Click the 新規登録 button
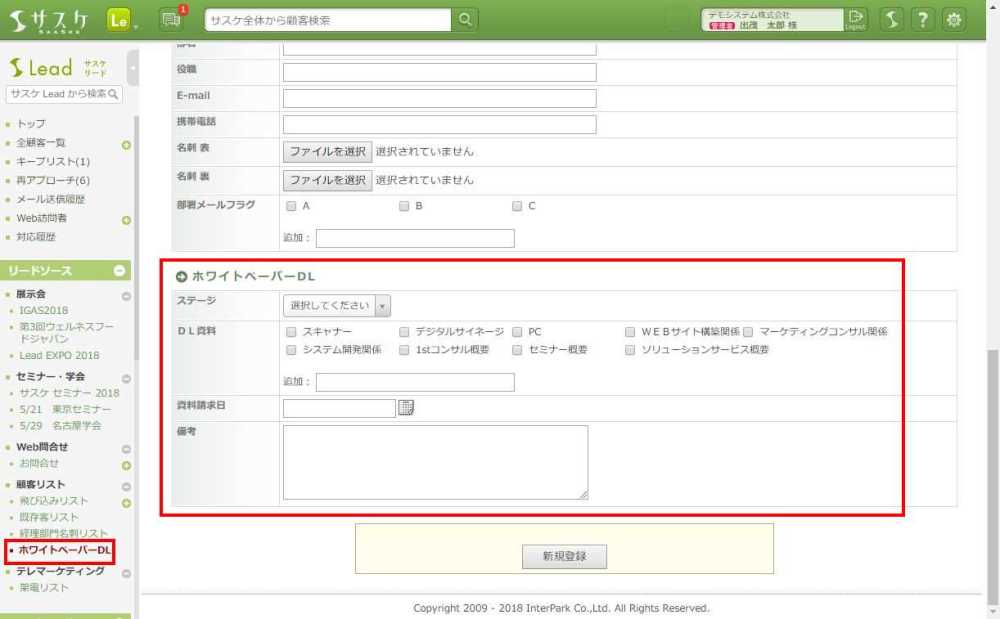The width and height of the screenshot is (1000, 619). (x=564, y=557)
